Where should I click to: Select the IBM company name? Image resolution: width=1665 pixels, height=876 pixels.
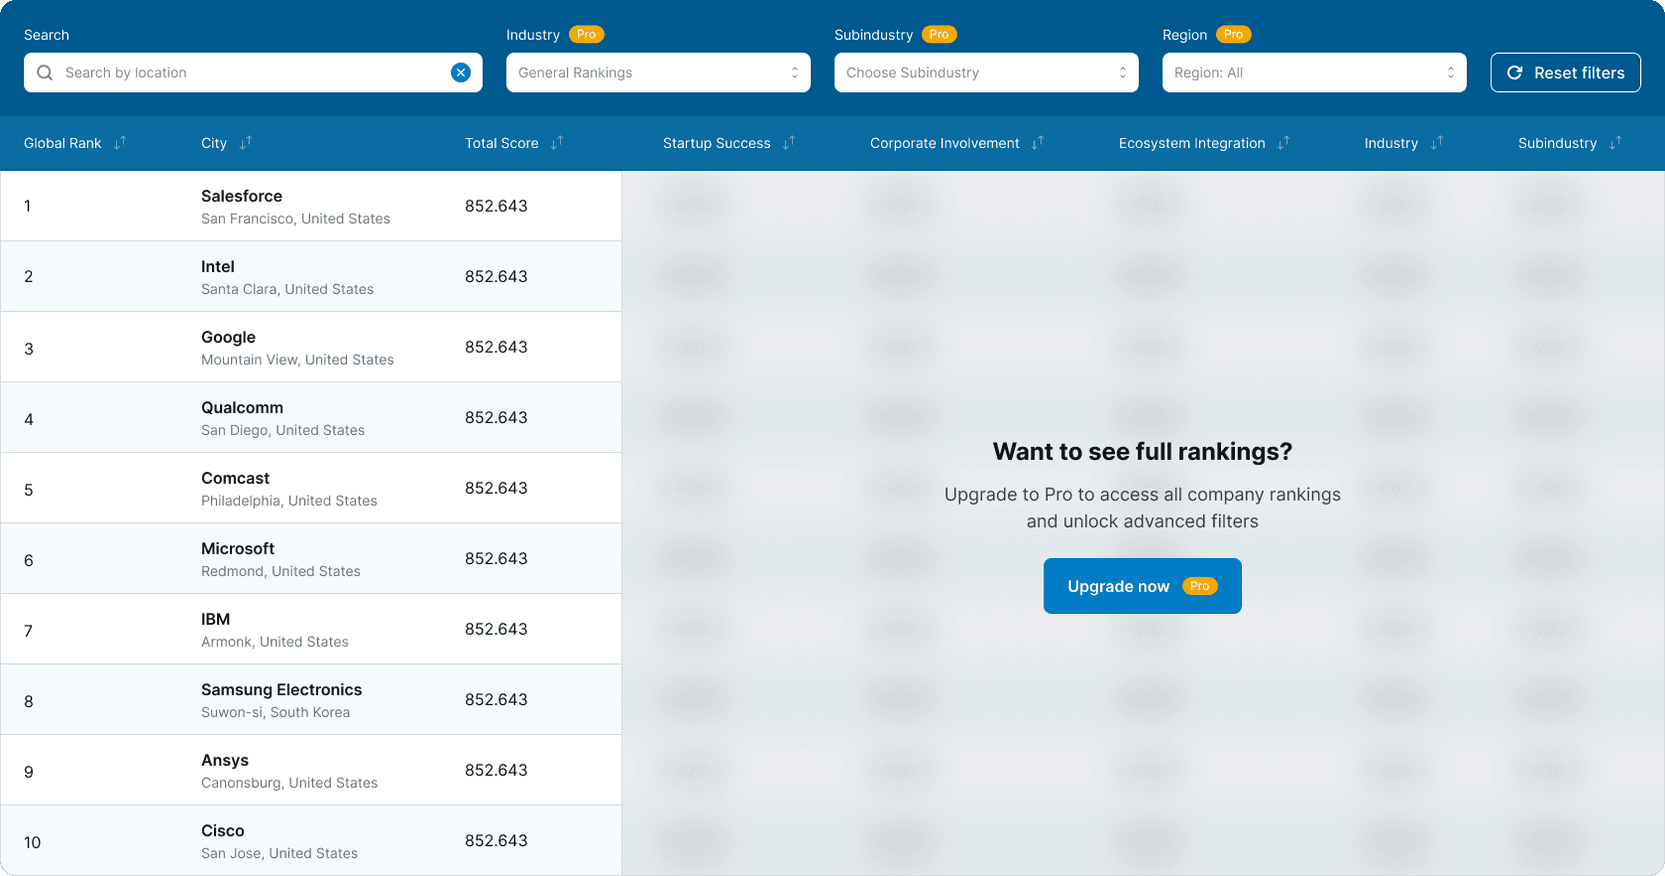point(215,619)
